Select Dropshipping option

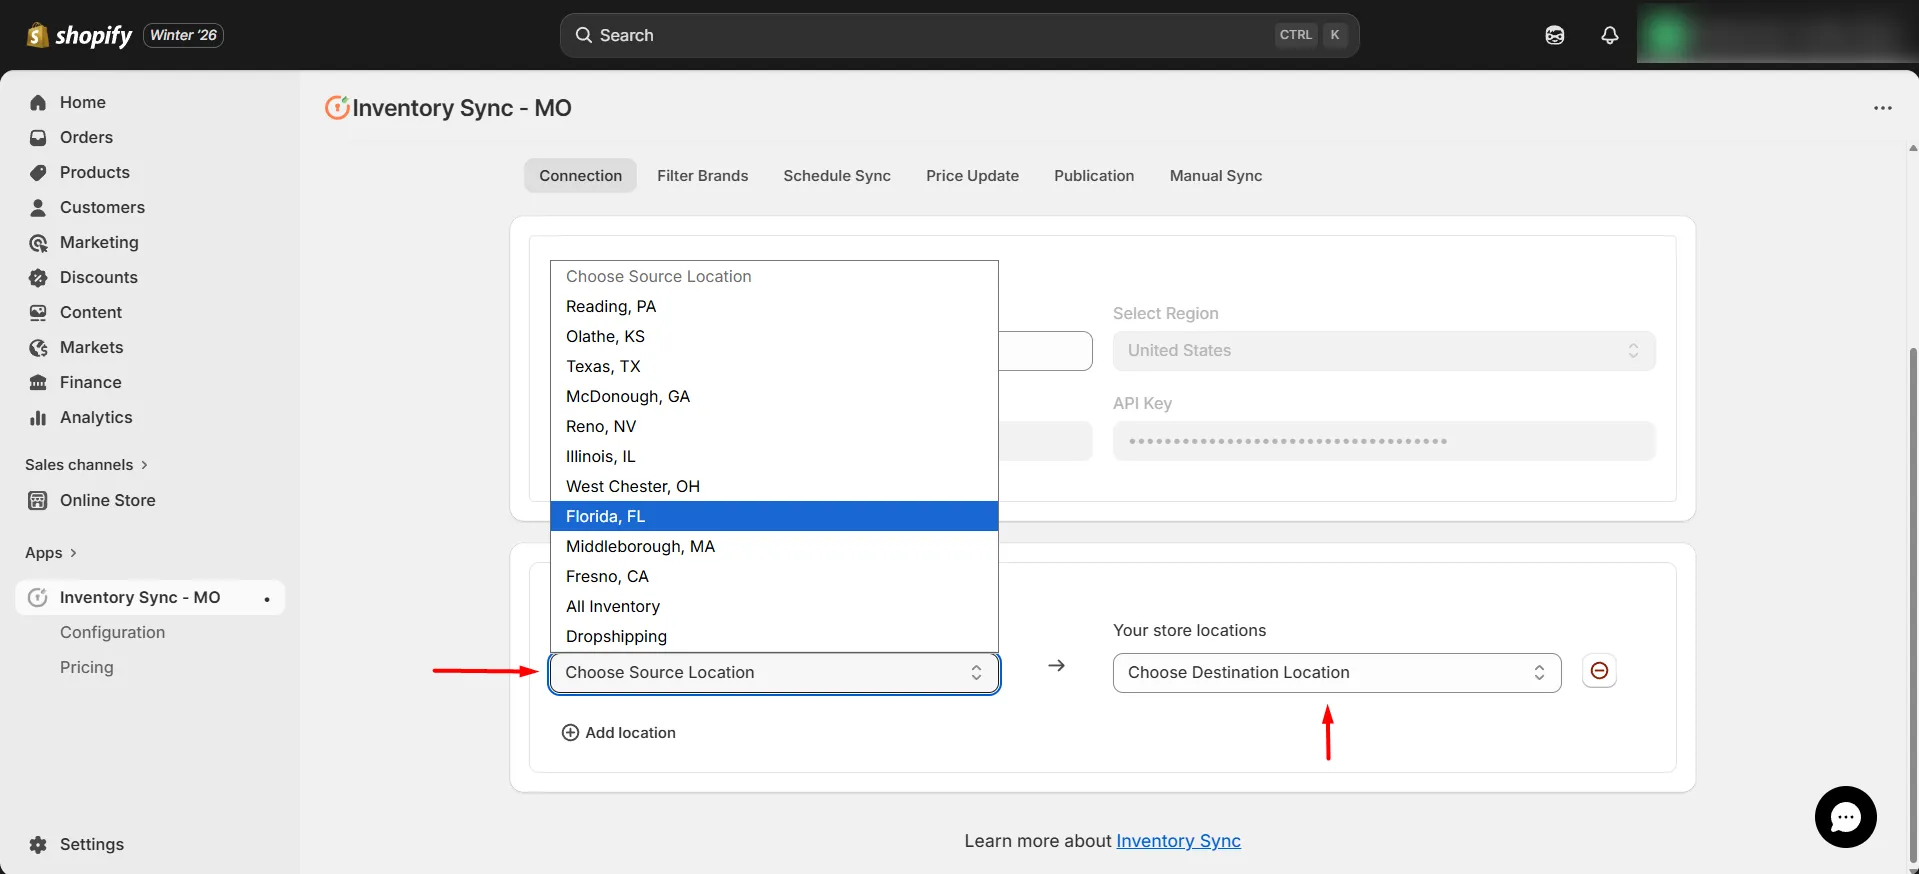774,636
